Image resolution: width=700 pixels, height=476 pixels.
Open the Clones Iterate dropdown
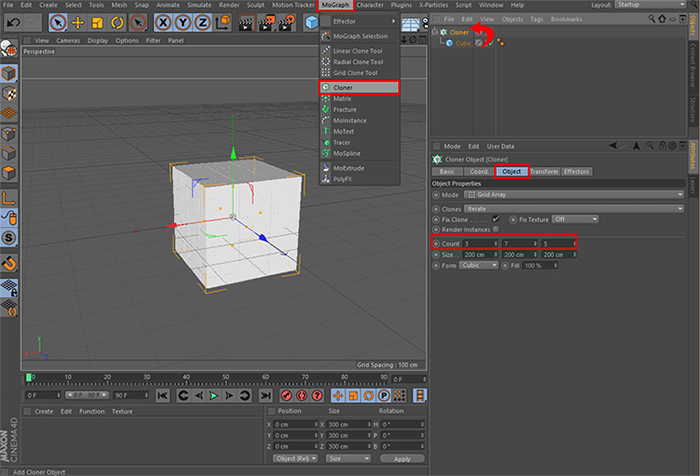click(574, 209)
